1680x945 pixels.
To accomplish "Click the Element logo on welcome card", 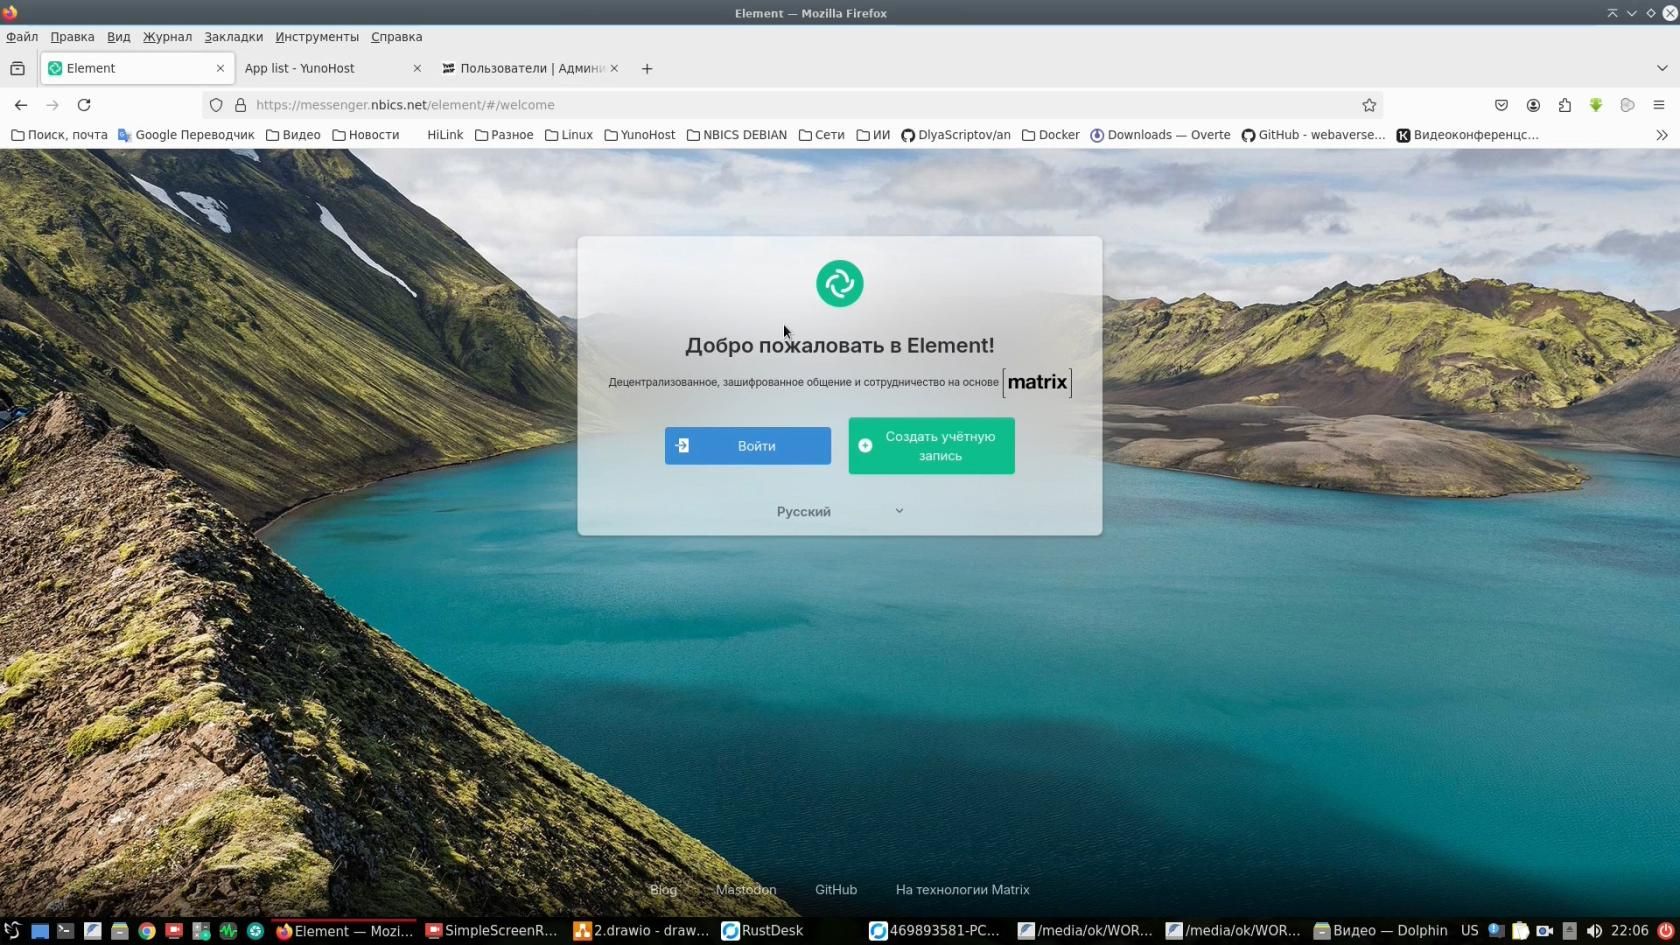I will 839,284.
